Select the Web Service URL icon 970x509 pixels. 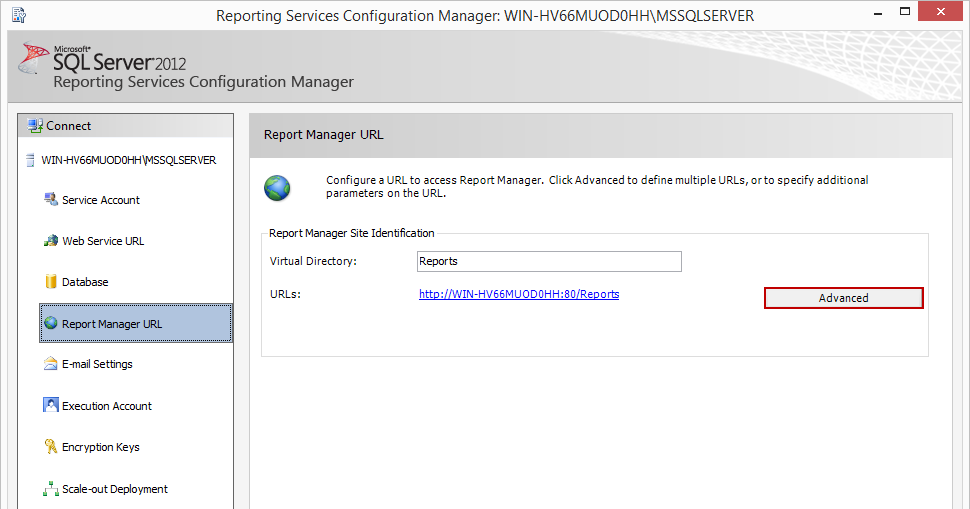(x=51, y=241)
